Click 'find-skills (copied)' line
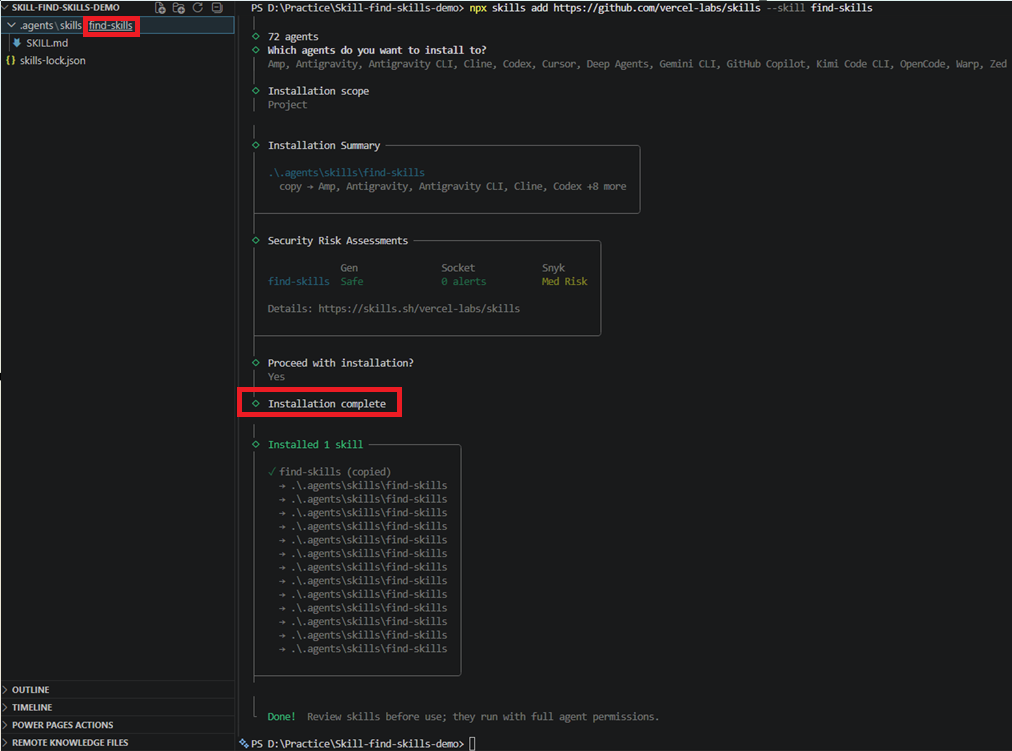 pyautogui.click(x=334, y=472)
